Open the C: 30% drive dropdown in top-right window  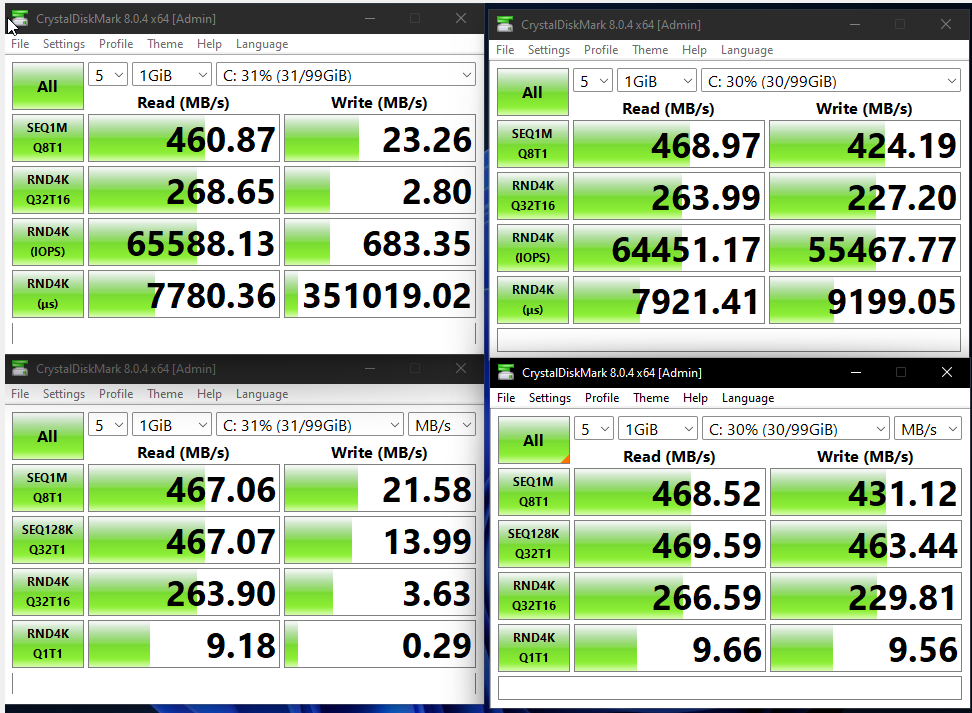[831, 81]
